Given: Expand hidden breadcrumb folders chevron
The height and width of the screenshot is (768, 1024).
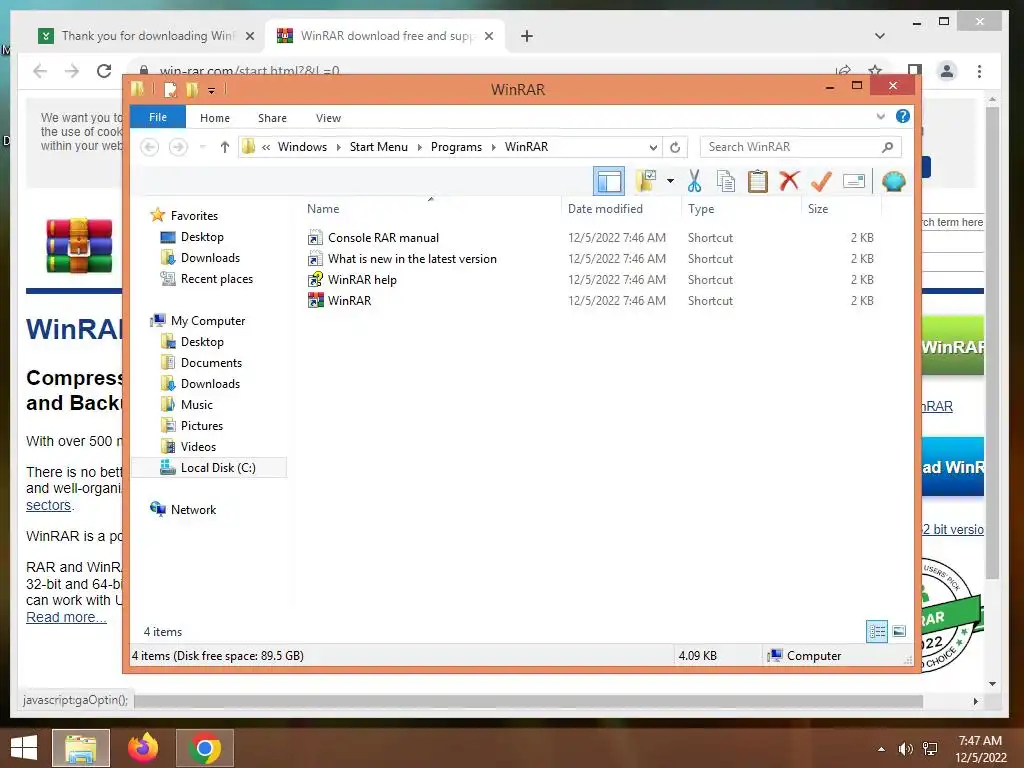Looking at the screenshot, I should coord(266,147).
